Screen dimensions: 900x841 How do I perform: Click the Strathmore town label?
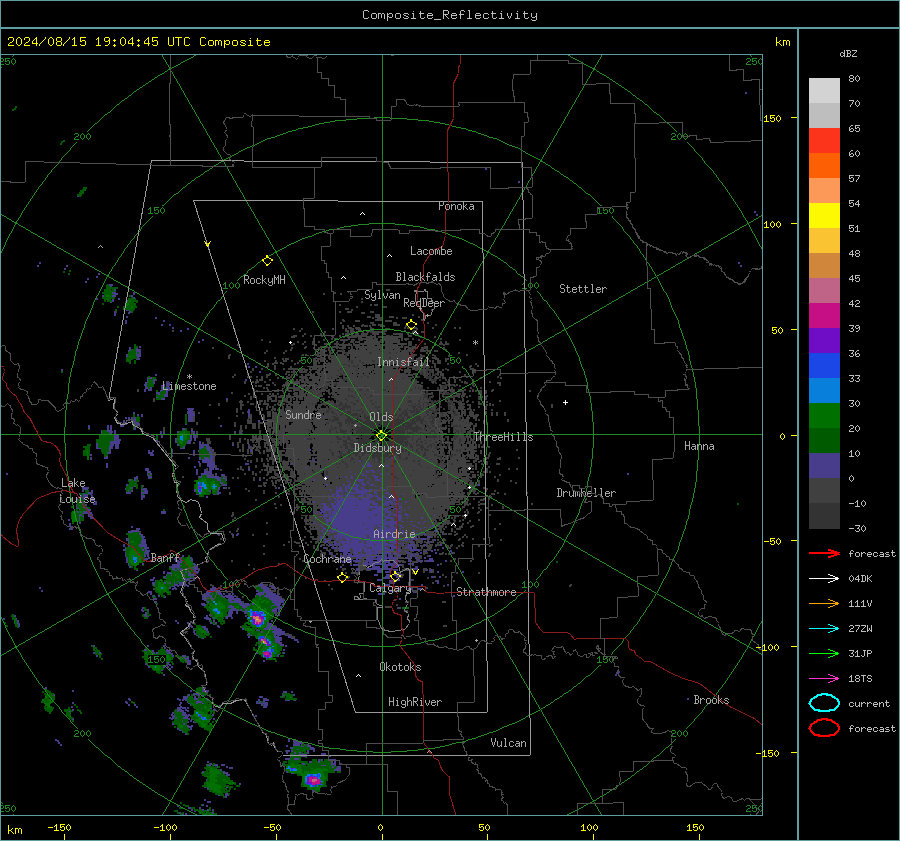point(486,592)
